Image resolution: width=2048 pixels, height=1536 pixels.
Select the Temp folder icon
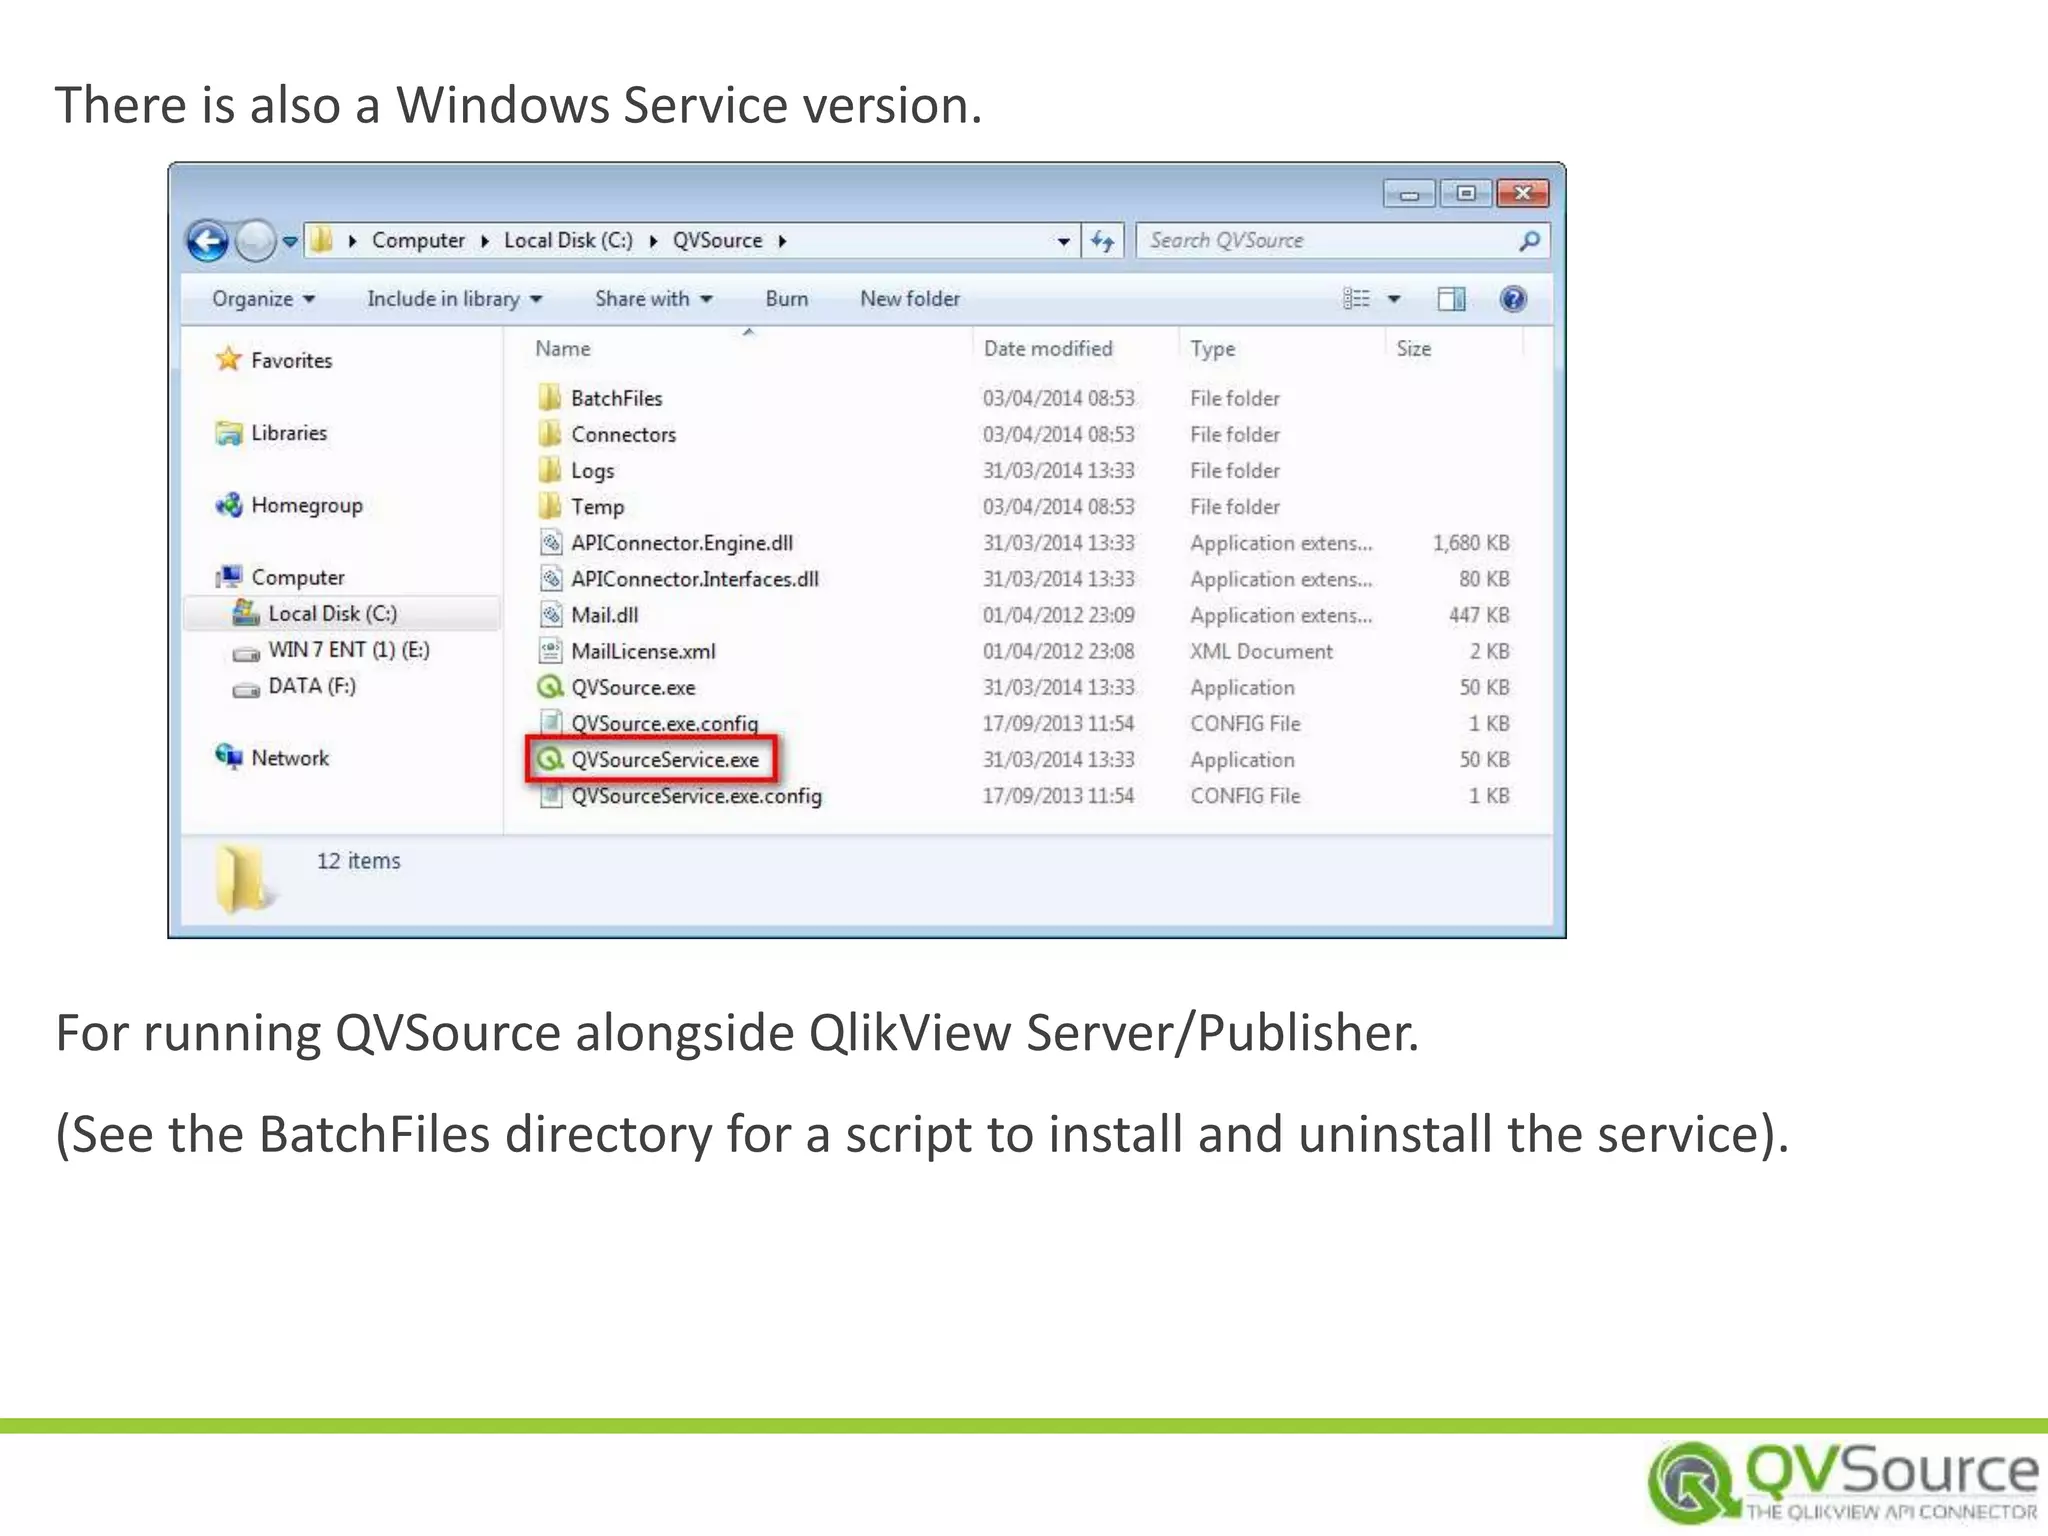[x=549, y=506]
